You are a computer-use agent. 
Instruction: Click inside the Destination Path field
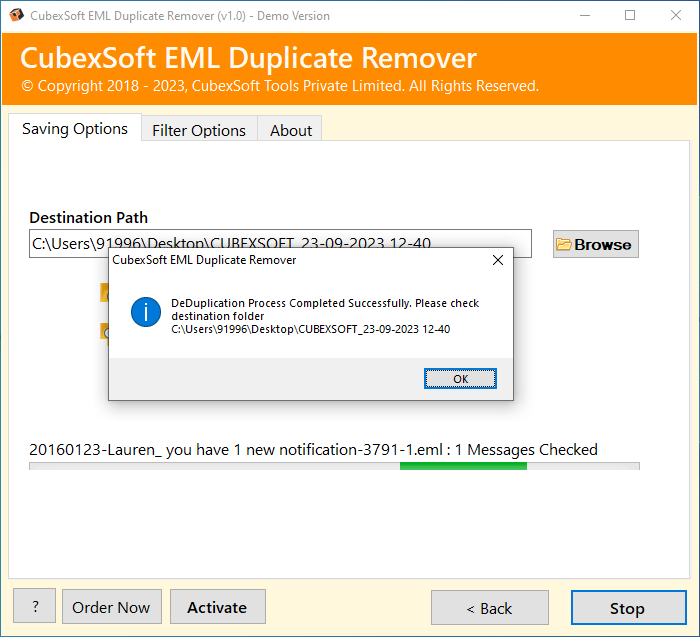(280, 243)
